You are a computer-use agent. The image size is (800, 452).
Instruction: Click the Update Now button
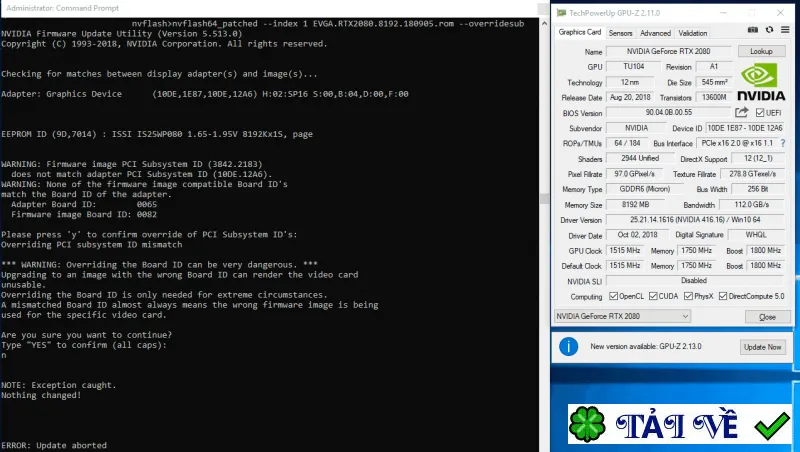tap(762, 347)
